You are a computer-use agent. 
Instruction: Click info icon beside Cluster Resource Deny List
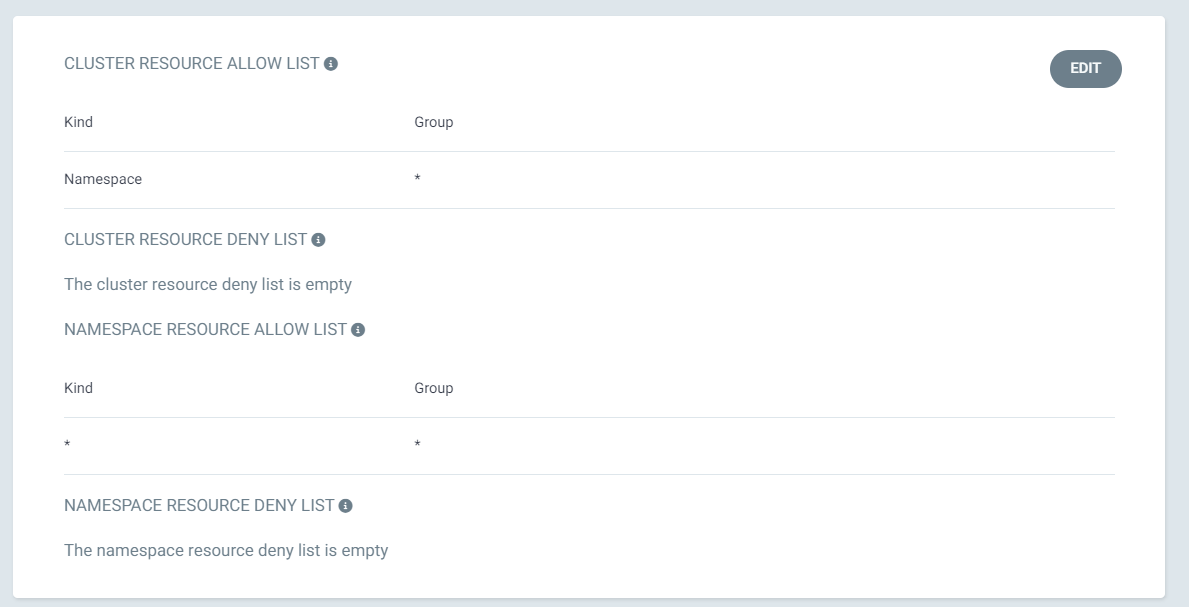click(x=318, y=240)
